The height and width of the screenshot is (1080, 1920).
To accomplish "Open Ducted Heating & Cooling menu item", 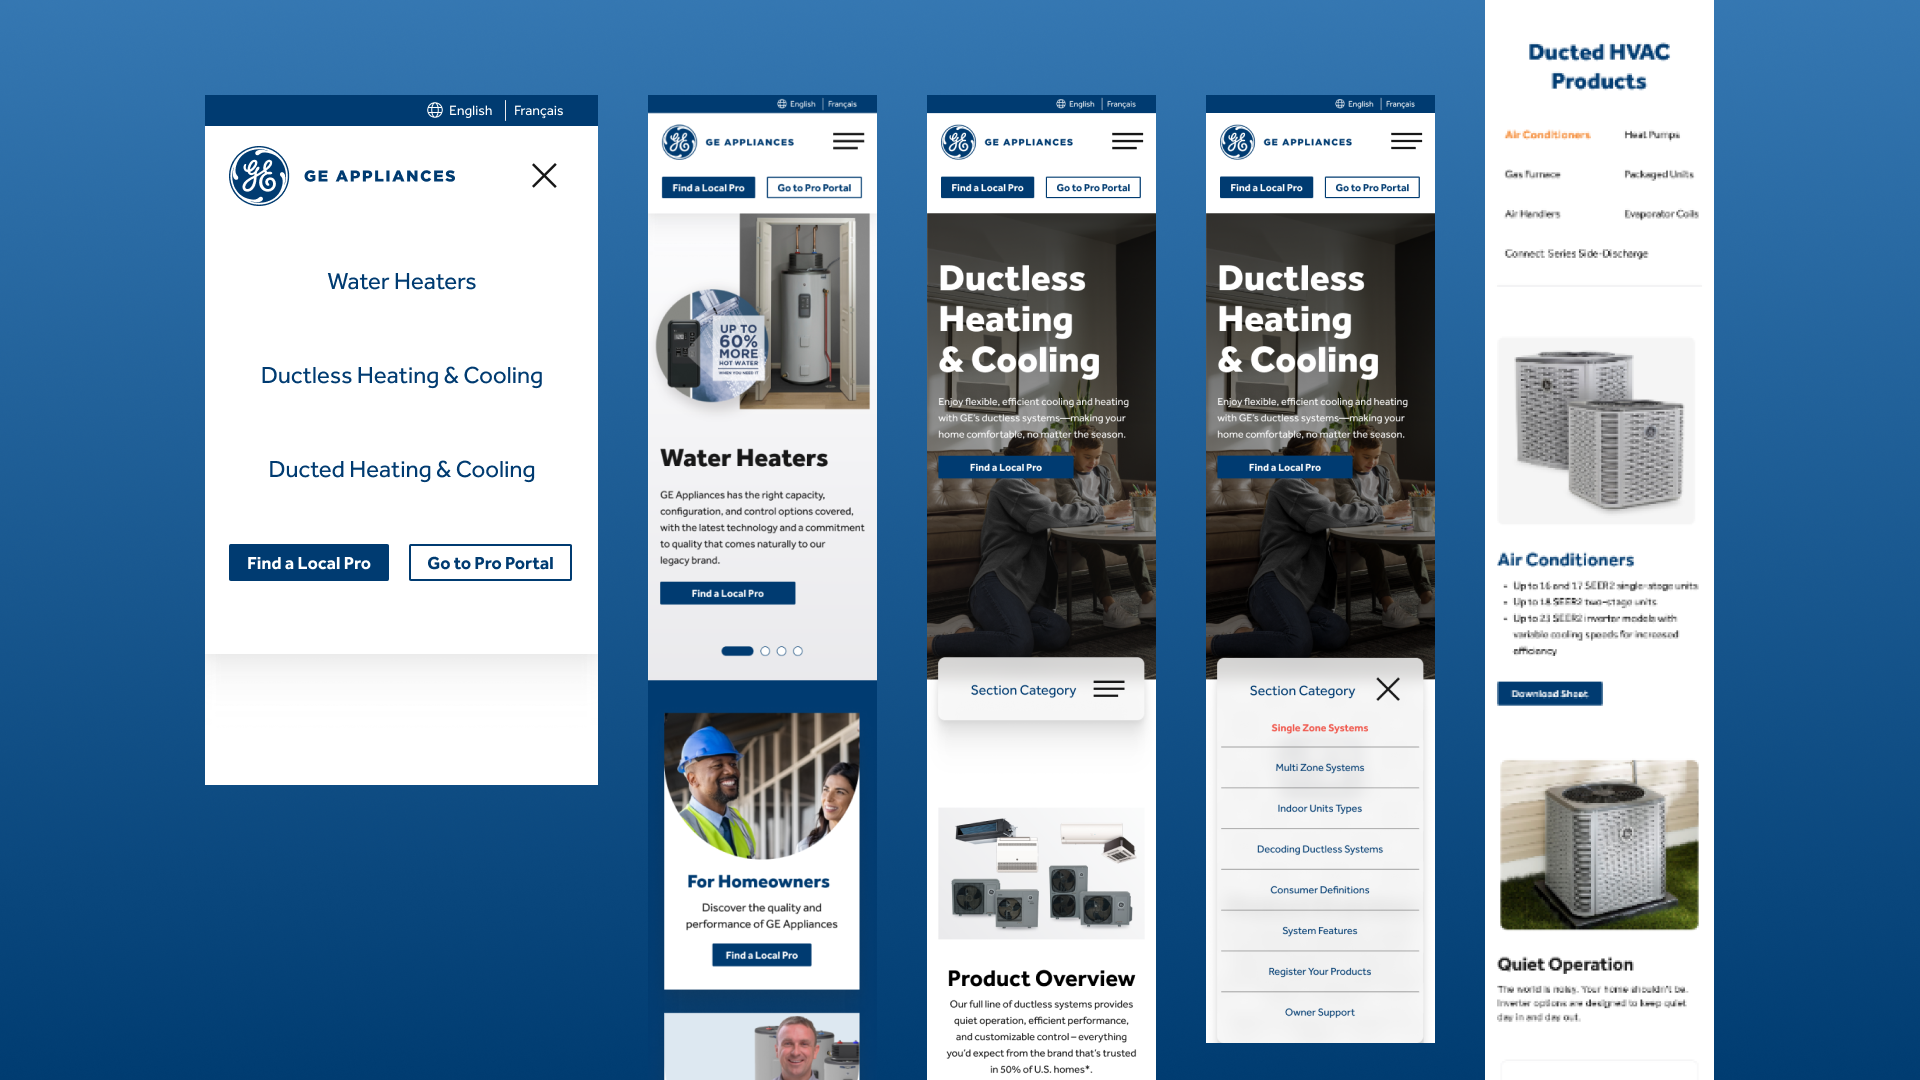I will (401, 469).
